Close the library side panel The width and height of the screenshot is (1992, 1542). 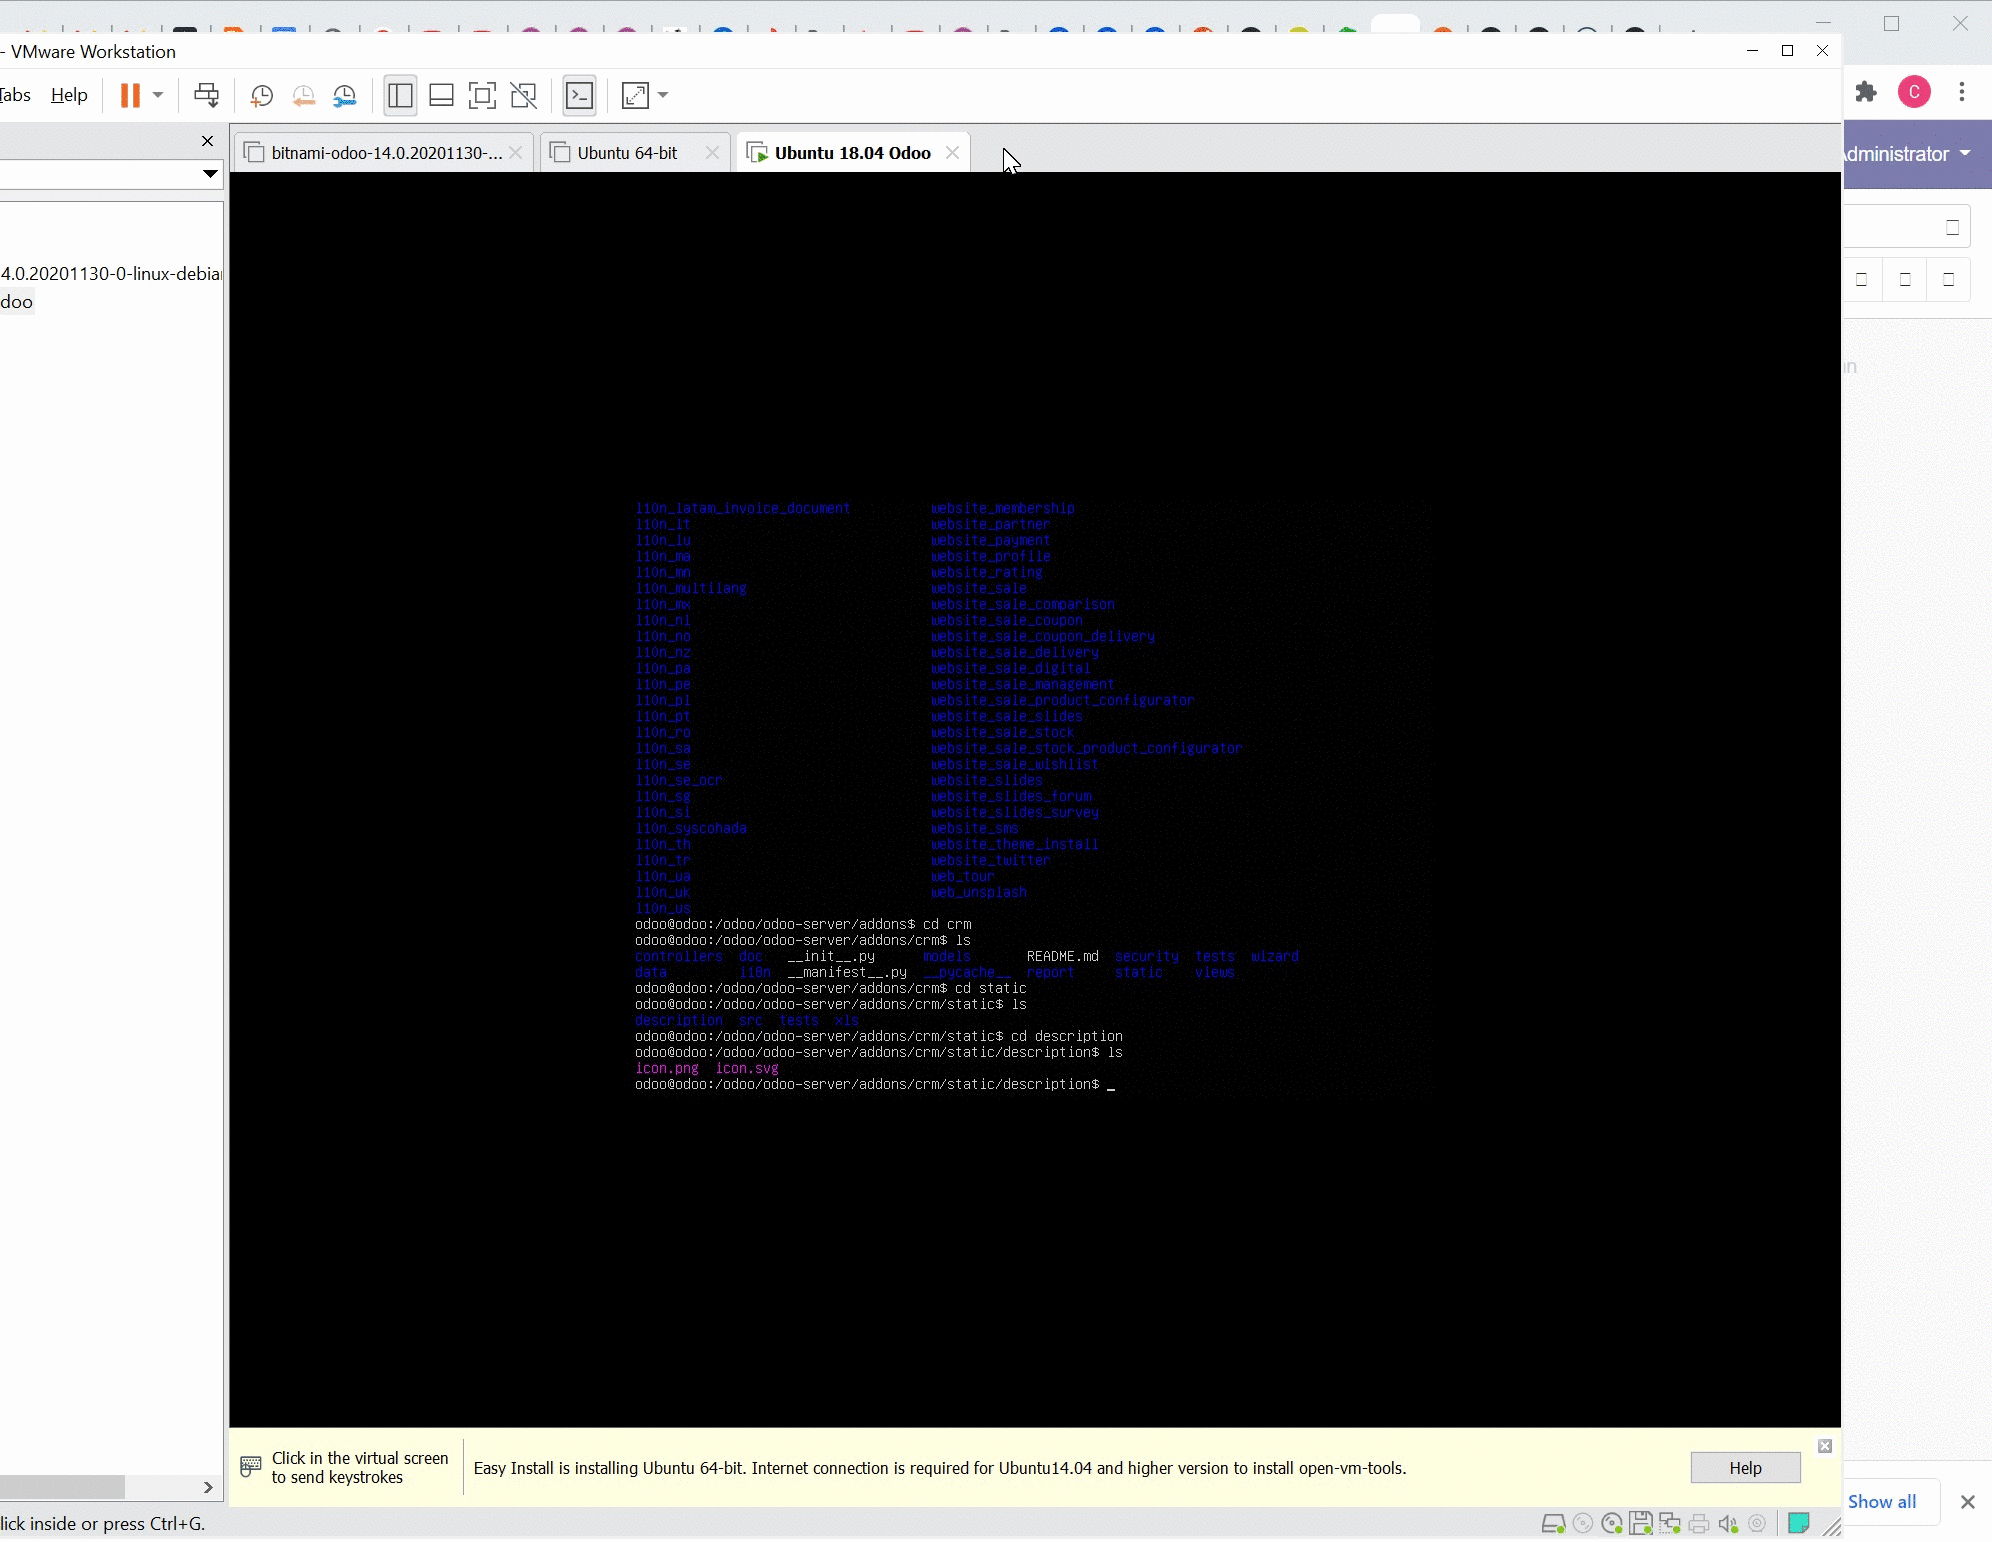coord(207,141)
